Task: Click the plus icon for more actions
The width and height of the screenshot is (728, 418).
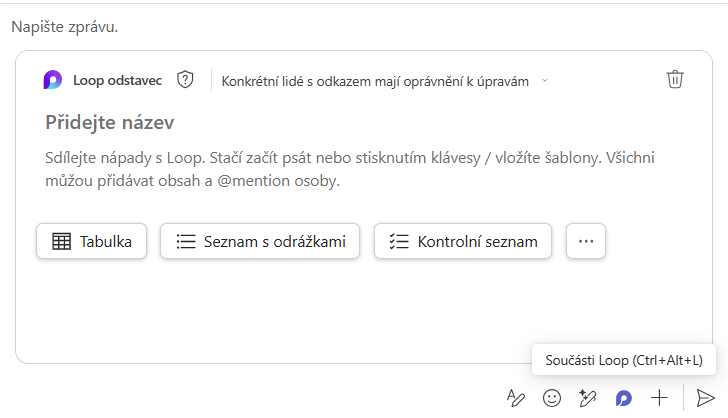Action: [659, 397]
